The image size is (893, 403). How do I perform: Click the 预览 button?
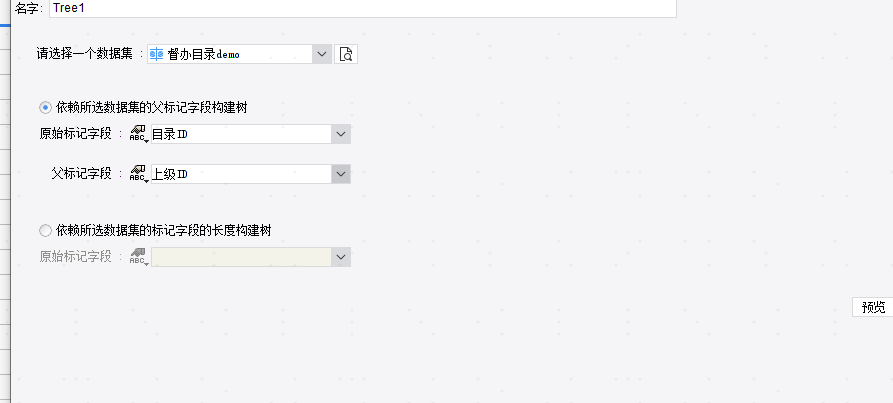coord(873,307)
